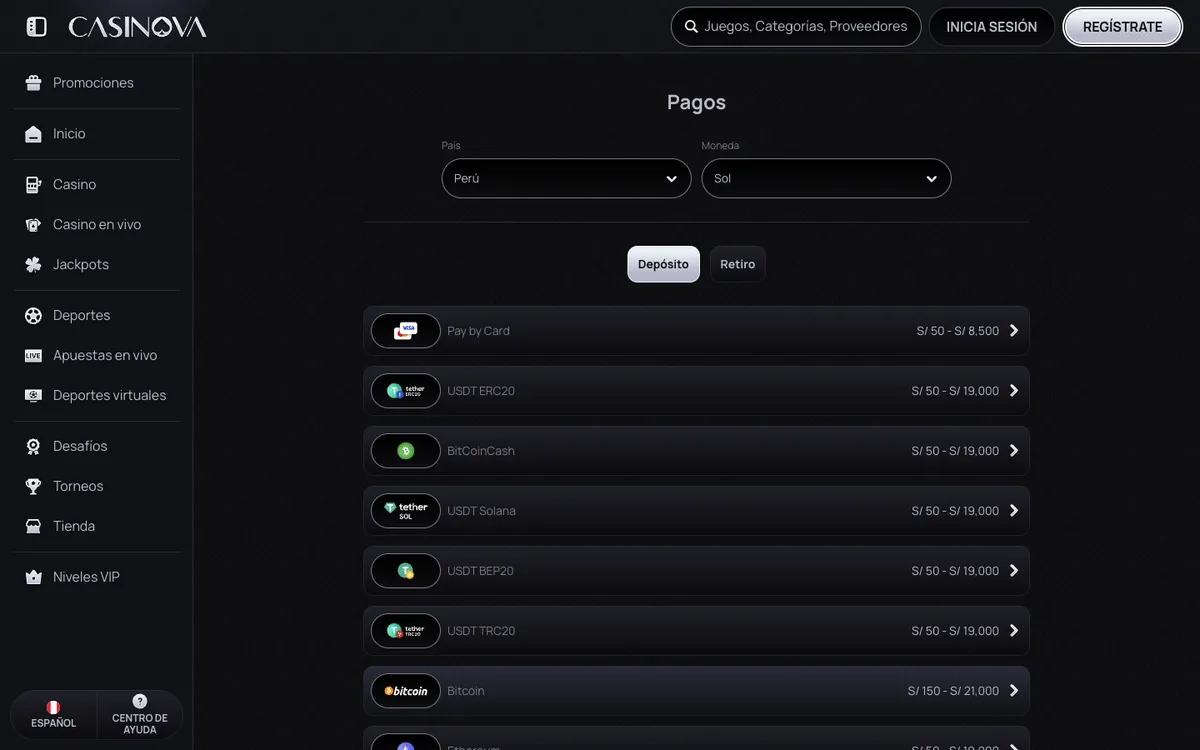Expand USDT ERC20 row chevron
The image size is (1200, 750).
pyautogui.click(x=1014, y=391)
